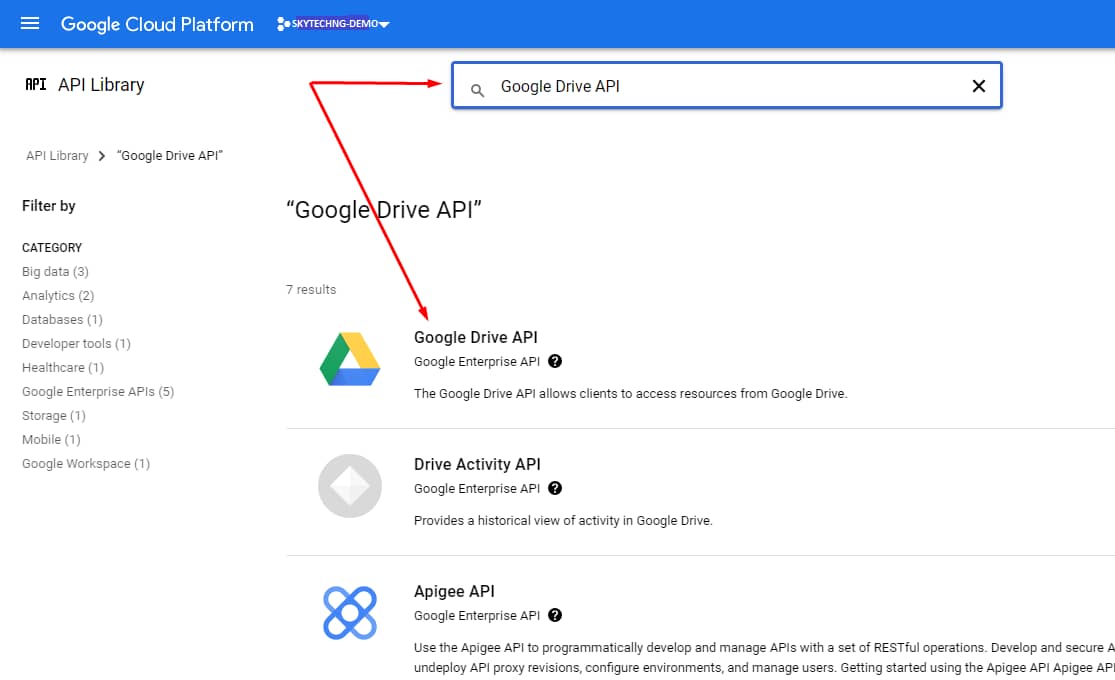Open the hamburger navigation menu
This screenshot has height=680, width=1115.
30,23
